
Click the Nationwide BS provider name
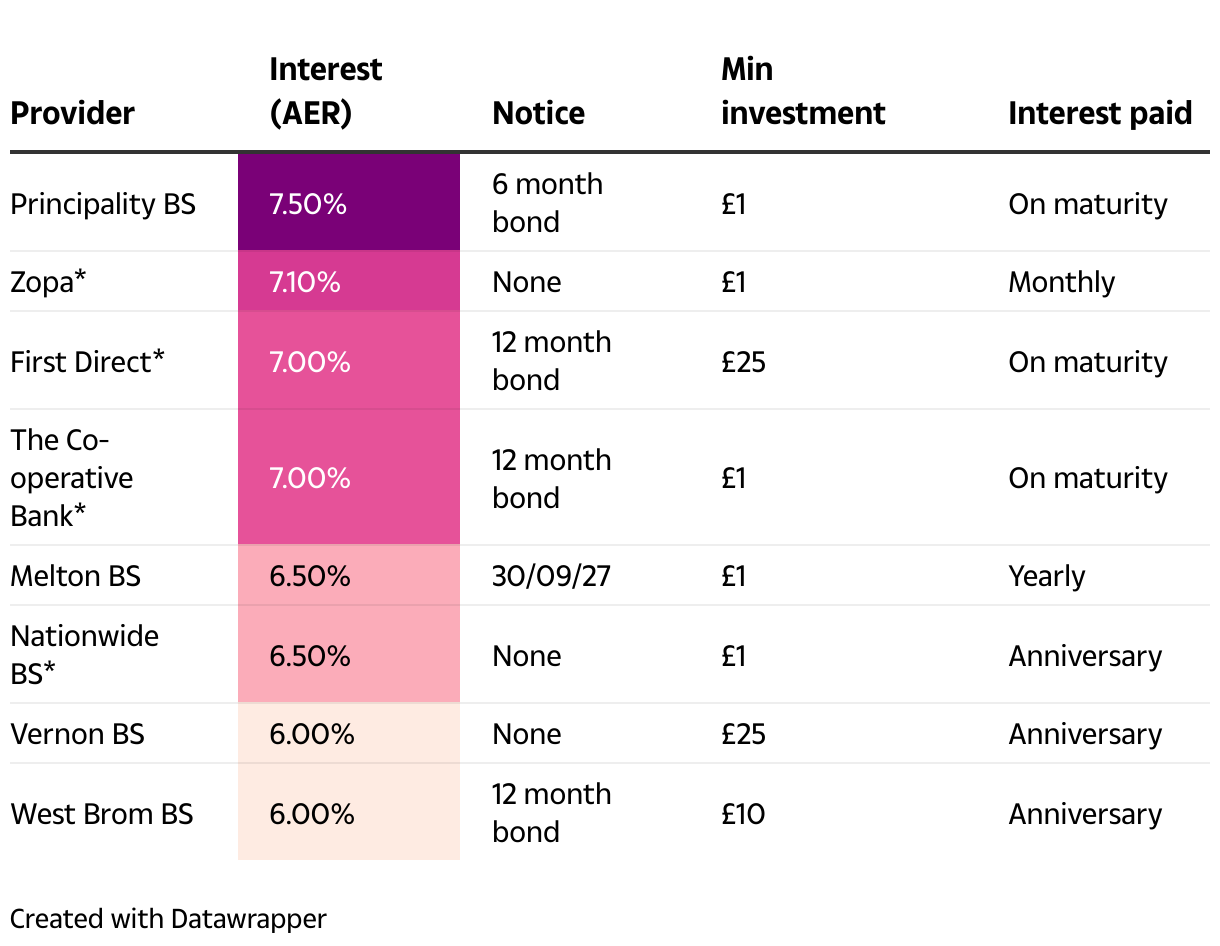[84, 655]
